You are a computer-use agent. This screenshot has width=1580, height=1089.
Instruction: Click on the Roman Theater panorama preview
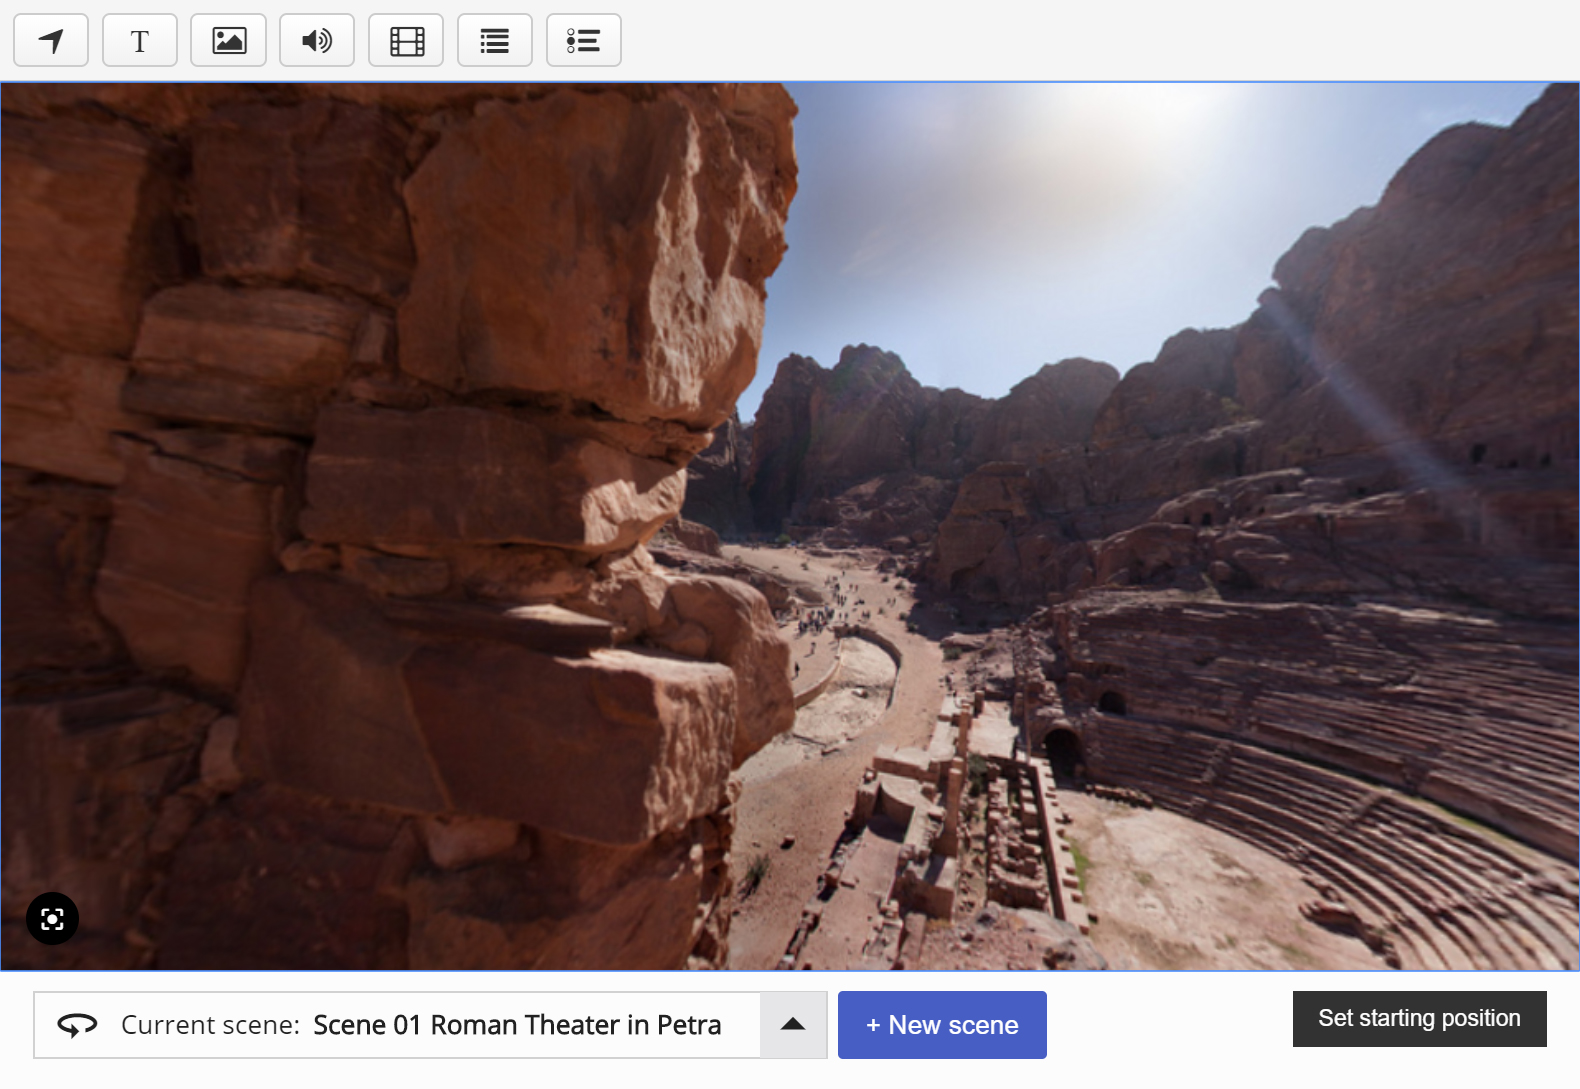click(x=790, y=526)
